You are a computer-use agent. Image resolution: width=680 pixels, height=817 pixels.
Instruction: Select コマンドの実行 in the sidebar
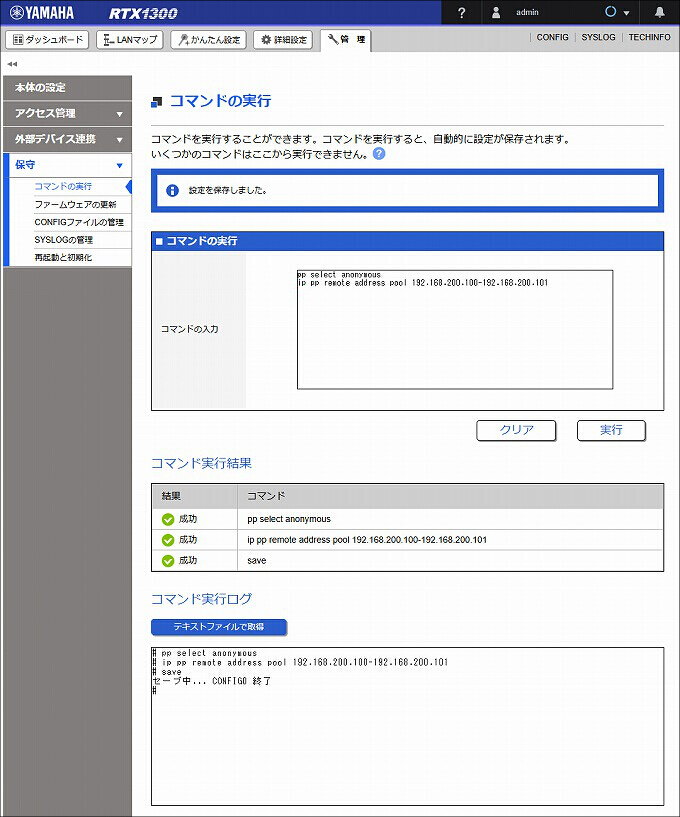pyautogui.click(x=63, y=186)
